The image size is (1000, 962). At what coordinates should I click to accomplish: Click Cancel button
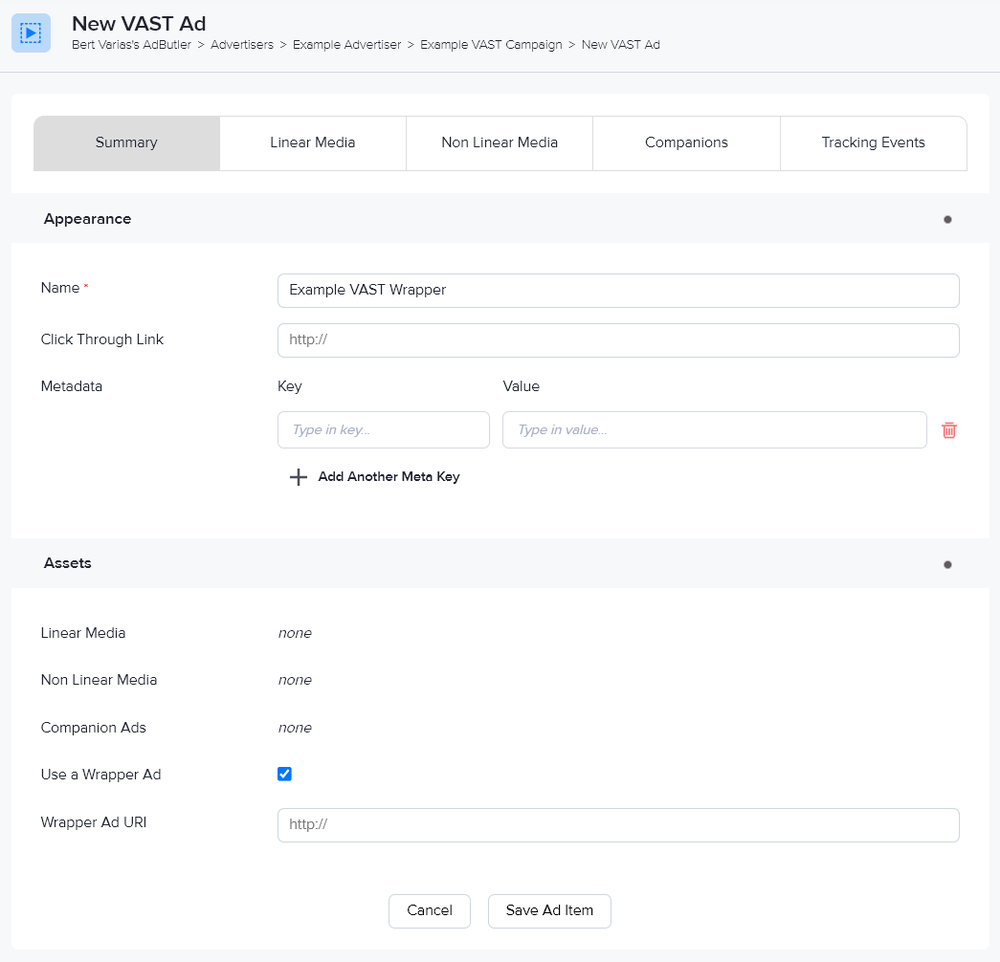click(x=429, y=910)
